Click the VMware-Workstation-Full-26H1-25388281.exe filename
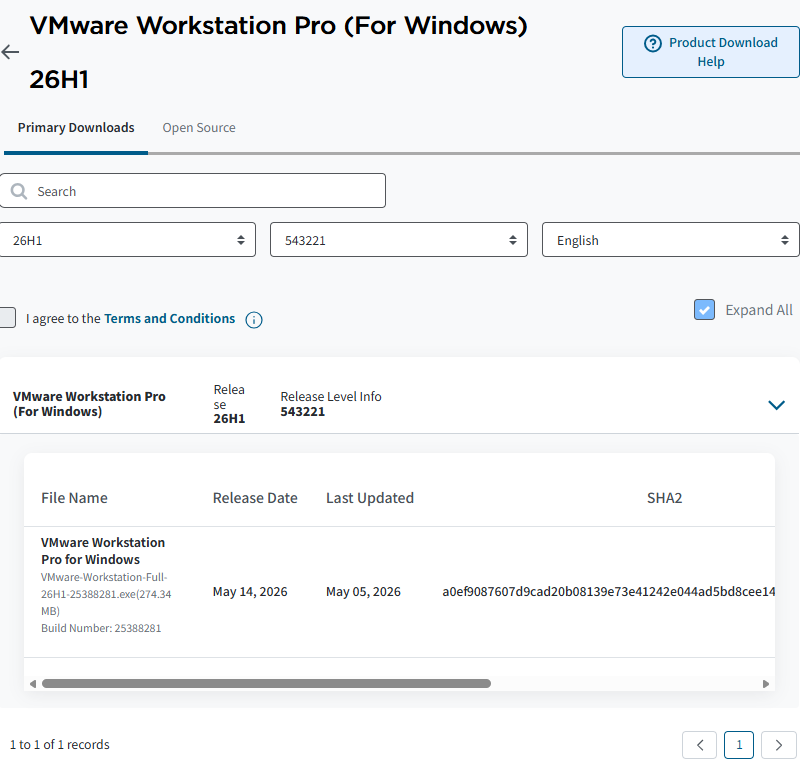Image resolution: width=800 pixels, height=768 pixels. coord(106,594)
